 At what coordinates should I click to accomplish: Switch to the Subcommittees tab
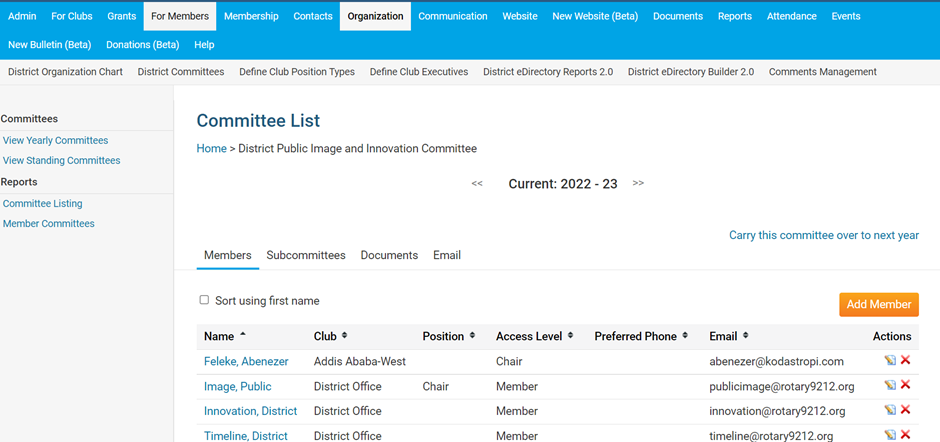(x=306, y=255)
